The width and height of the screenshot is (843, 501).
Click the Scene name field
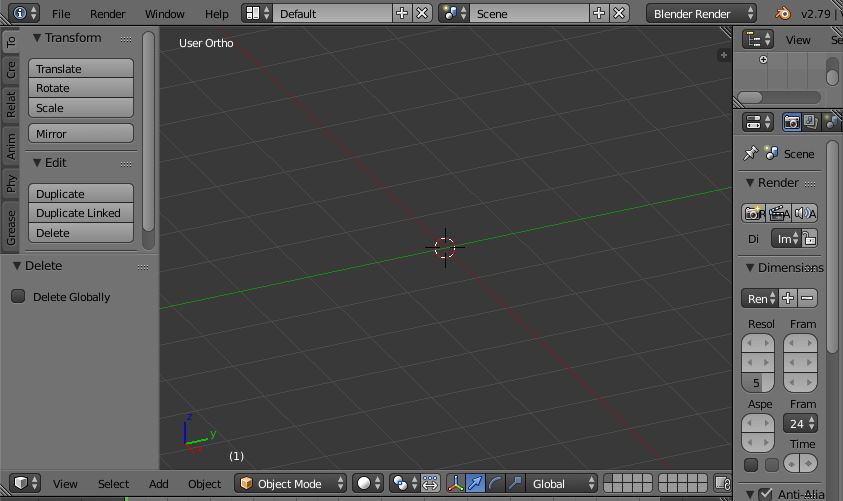[529, 13]
